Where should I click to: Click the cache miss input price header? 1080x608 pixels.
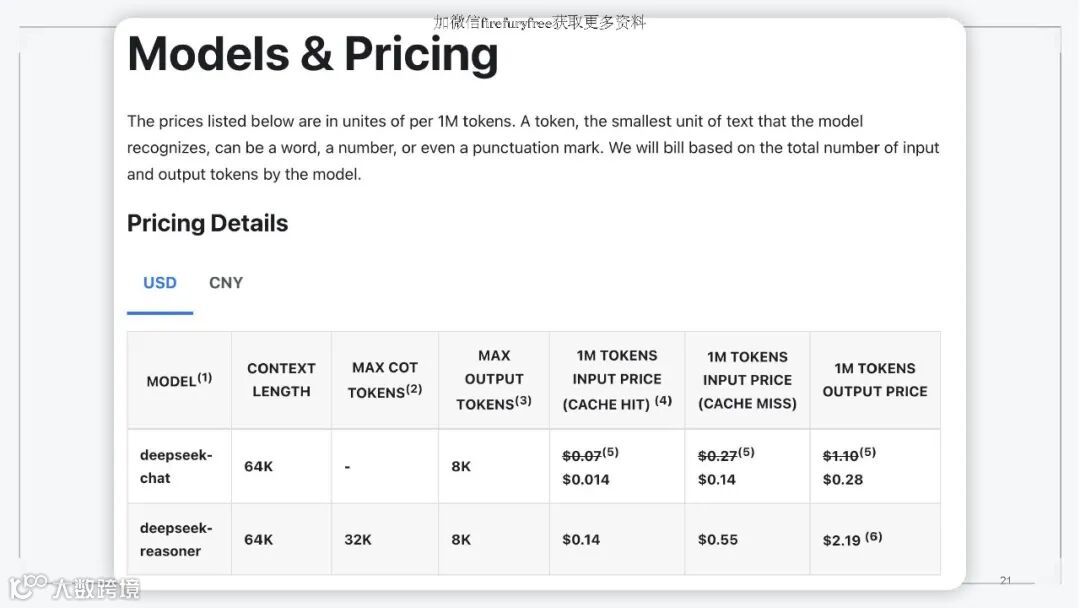(747, 380)
